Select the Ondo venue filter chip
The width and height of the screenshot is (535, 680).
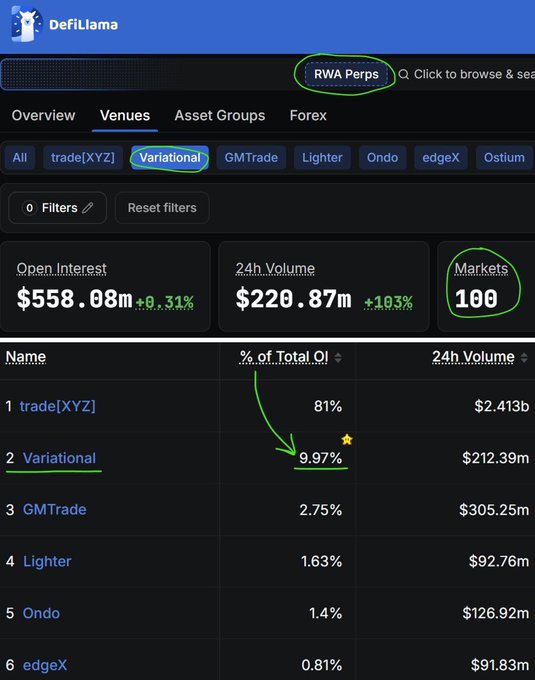[382, 157]
